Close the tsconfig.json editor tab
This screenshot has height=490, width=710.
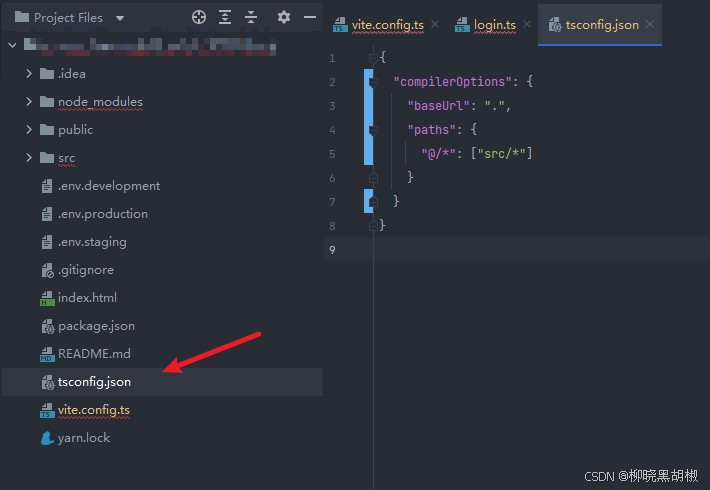pyautogui.click(x=650, y=24)
